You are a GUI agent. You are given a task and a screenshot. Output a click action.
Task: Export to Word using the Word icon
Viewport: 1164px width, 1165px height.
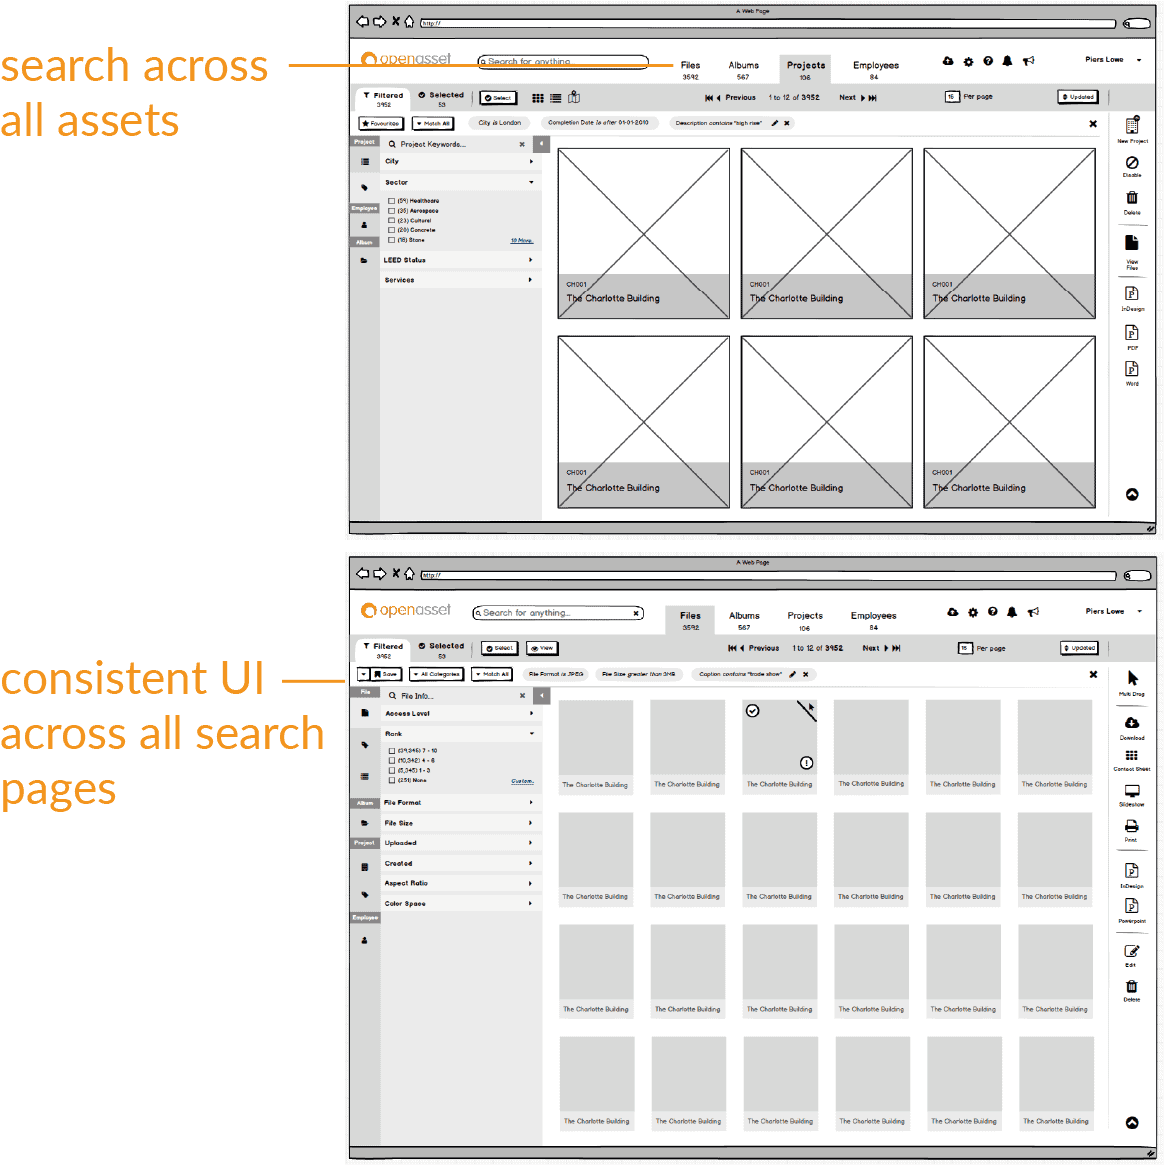point(1132,370)
